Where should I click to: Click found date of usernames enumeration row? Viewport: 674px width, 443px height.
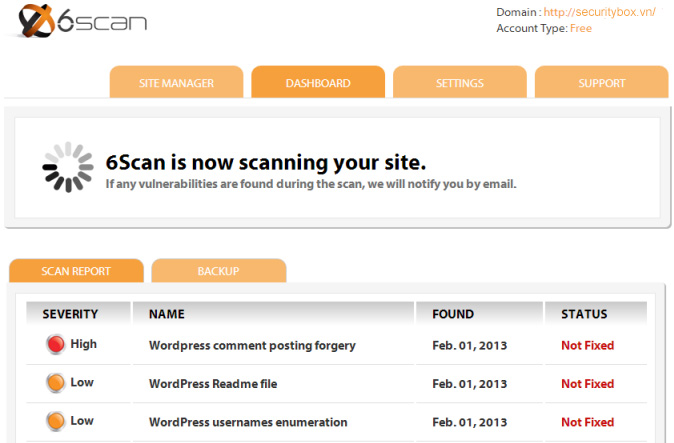click(x=470, y=422)
